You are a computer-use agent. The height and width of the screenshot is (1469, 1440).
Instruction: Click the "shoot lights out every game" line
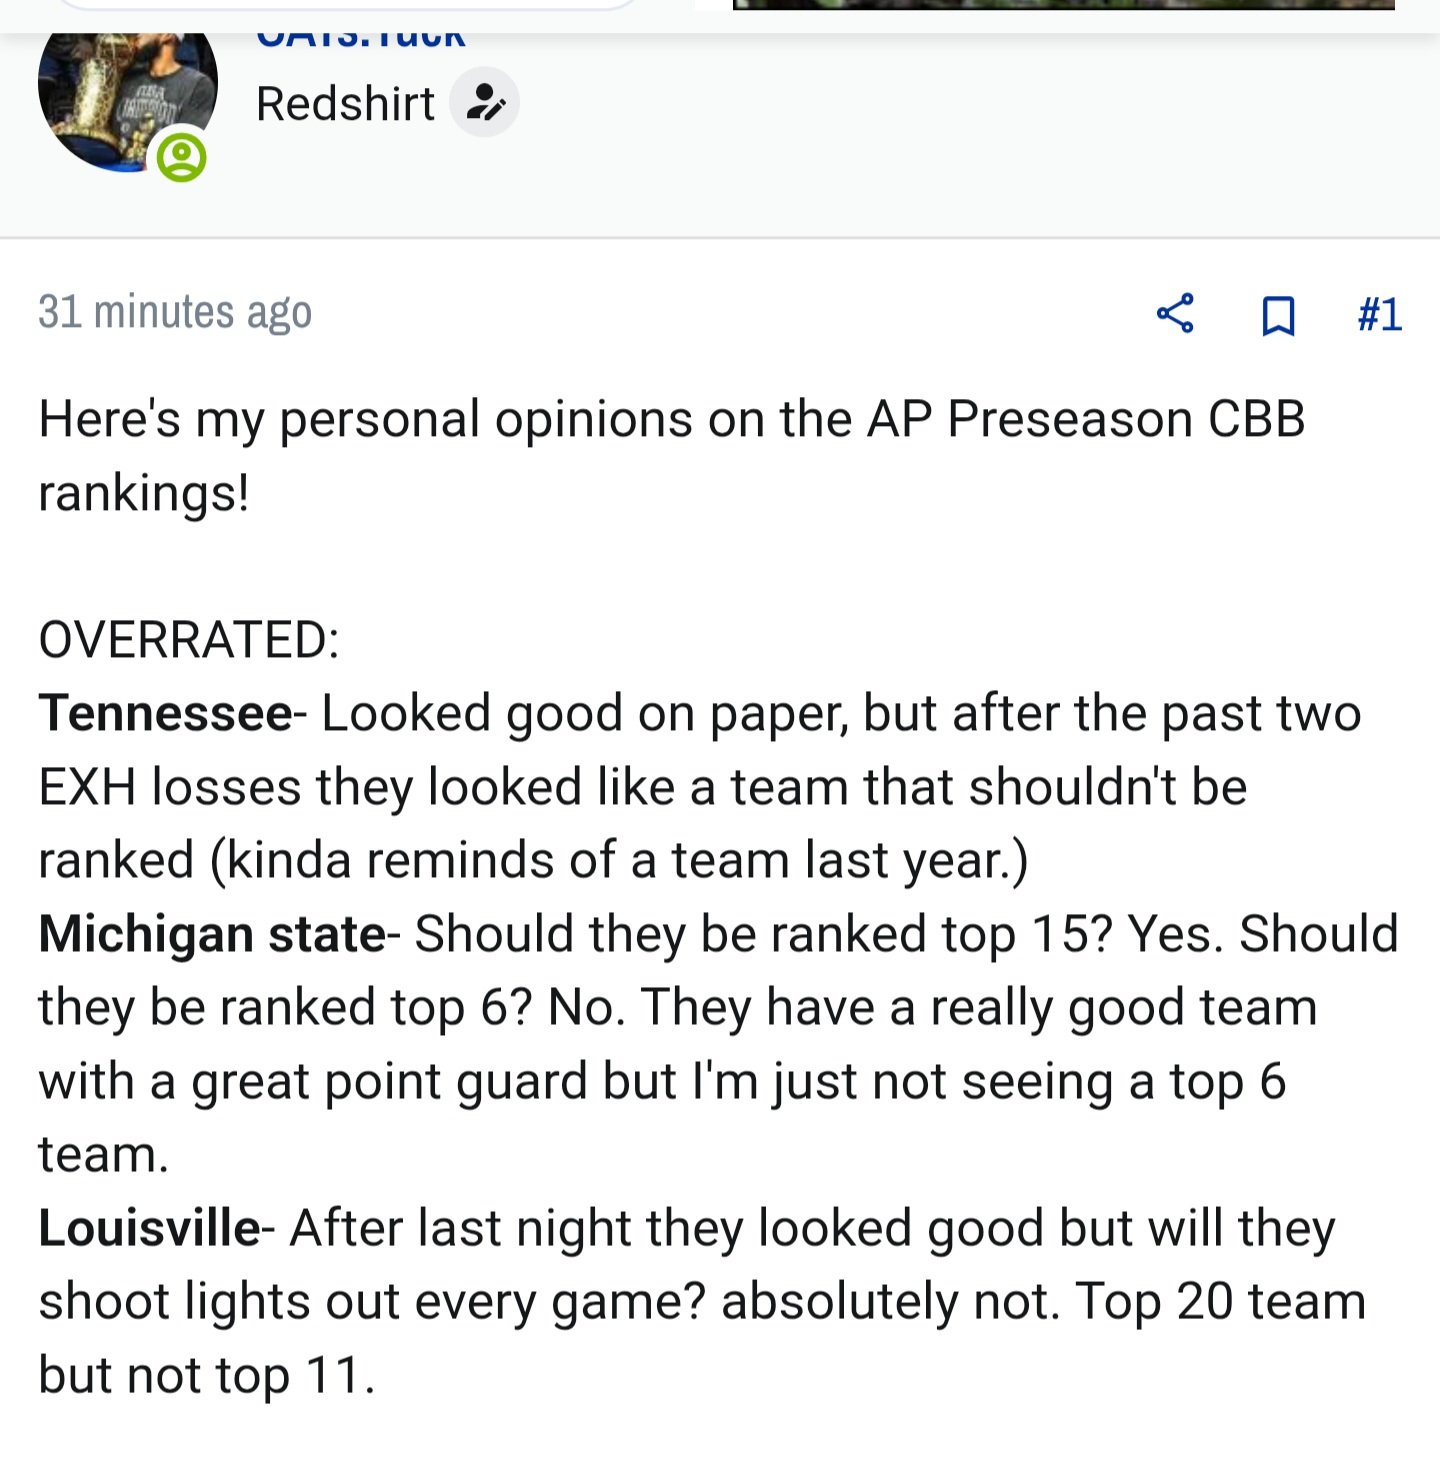click(702, 1302)
